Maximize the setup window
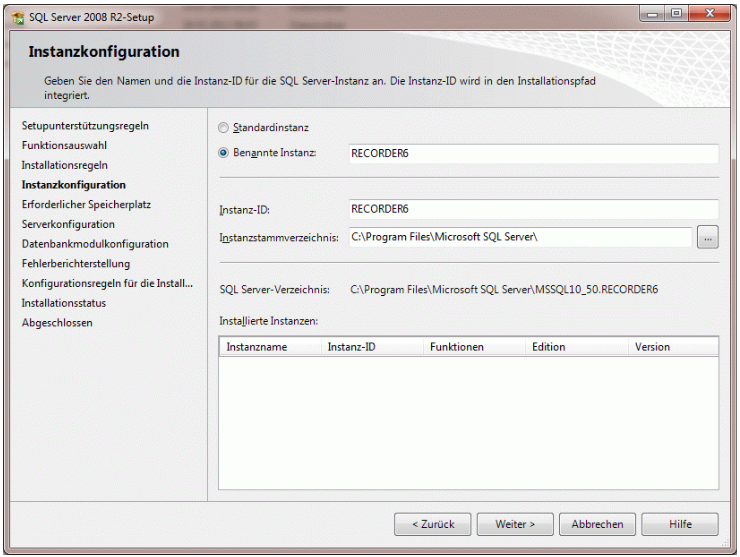The image size is (740, 557). [x=677, y=14]
